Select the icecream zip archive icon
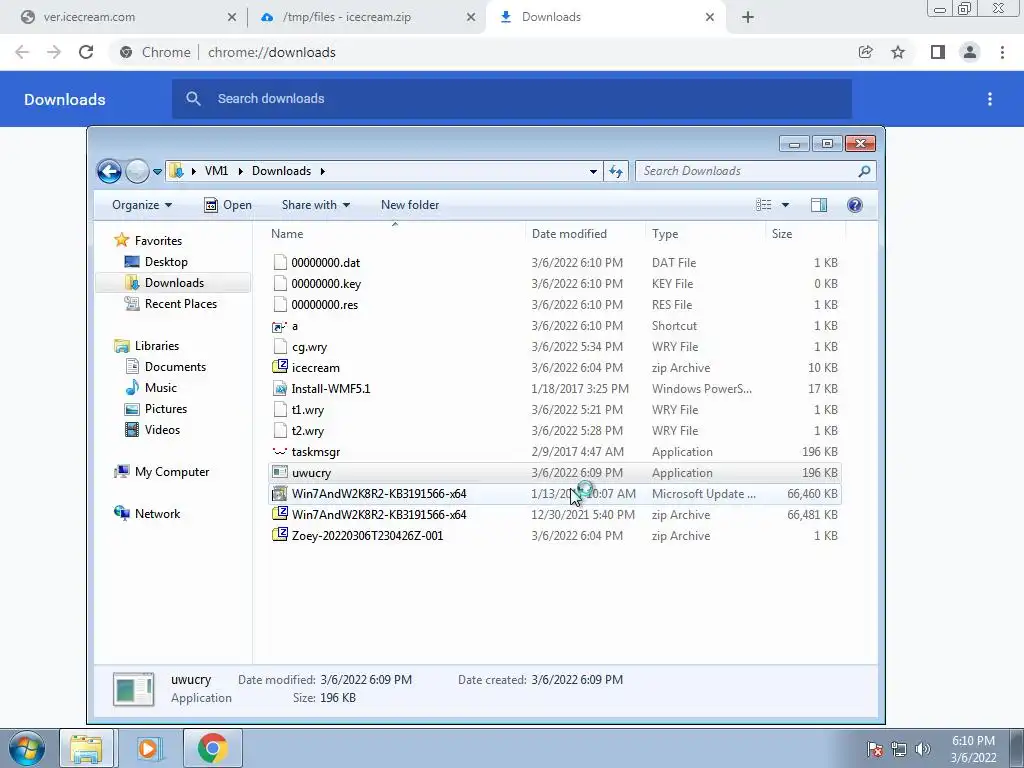Viewport: 1024px width, 768px height. pos(280,367)
